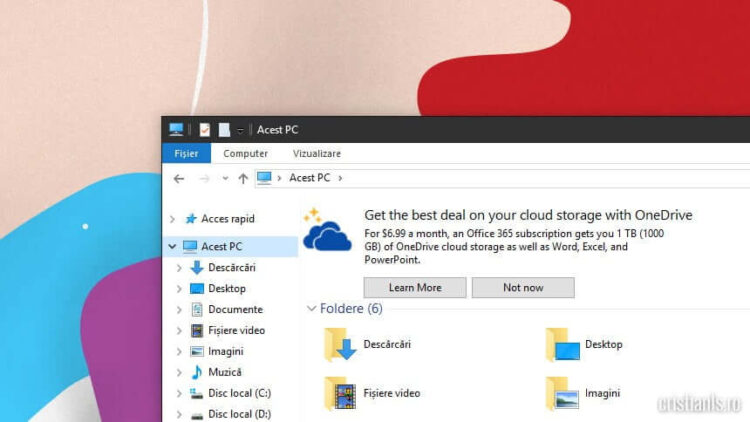The height and width of the screenshot is (422, 750).
Task: Dismiss the OneDrive offer with Not now
Action: coord(523,288)
